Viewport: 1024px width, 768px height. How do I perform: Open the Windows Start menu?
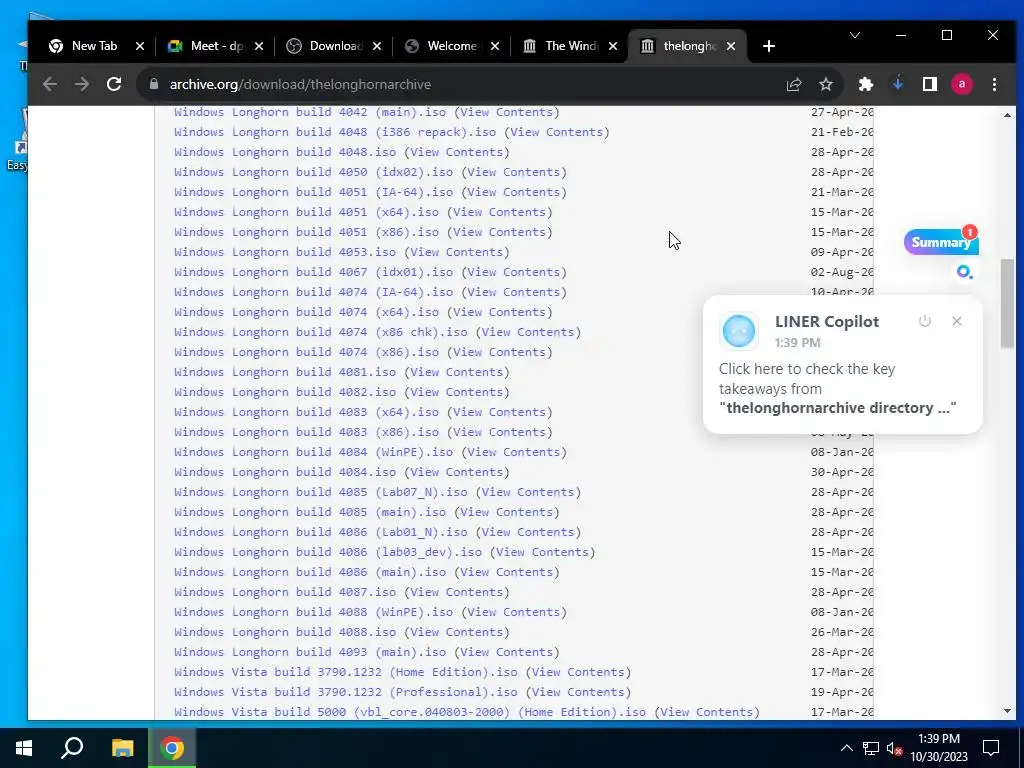24,748
